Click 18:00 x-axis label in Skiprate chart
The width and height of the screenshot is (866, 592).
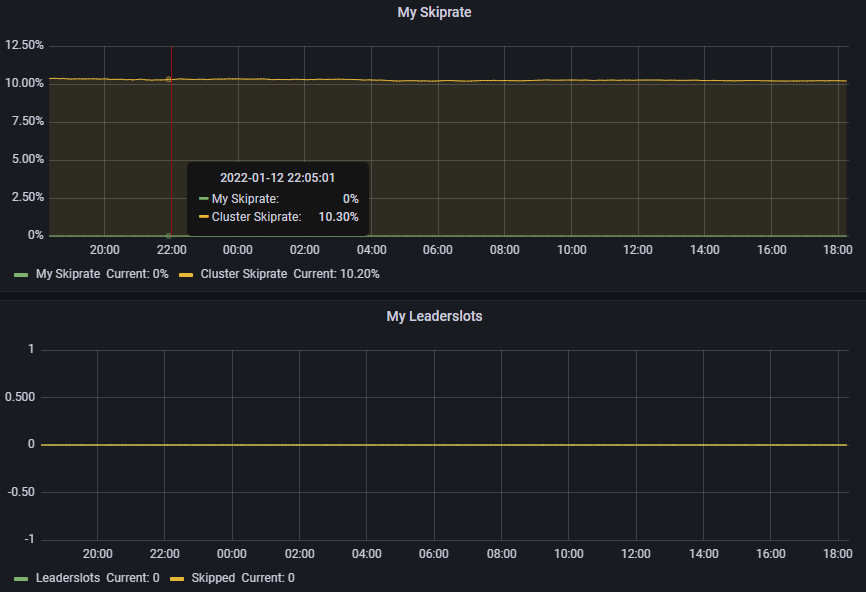coord(838,250)
